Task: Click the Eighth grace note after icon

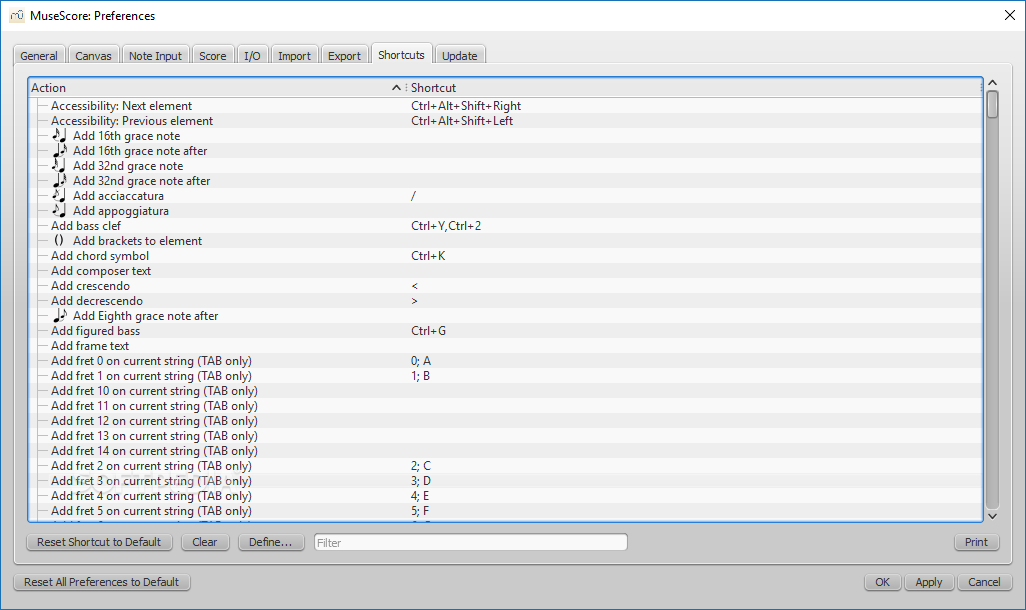Action: pyautogui.click(x=60, y=315)
